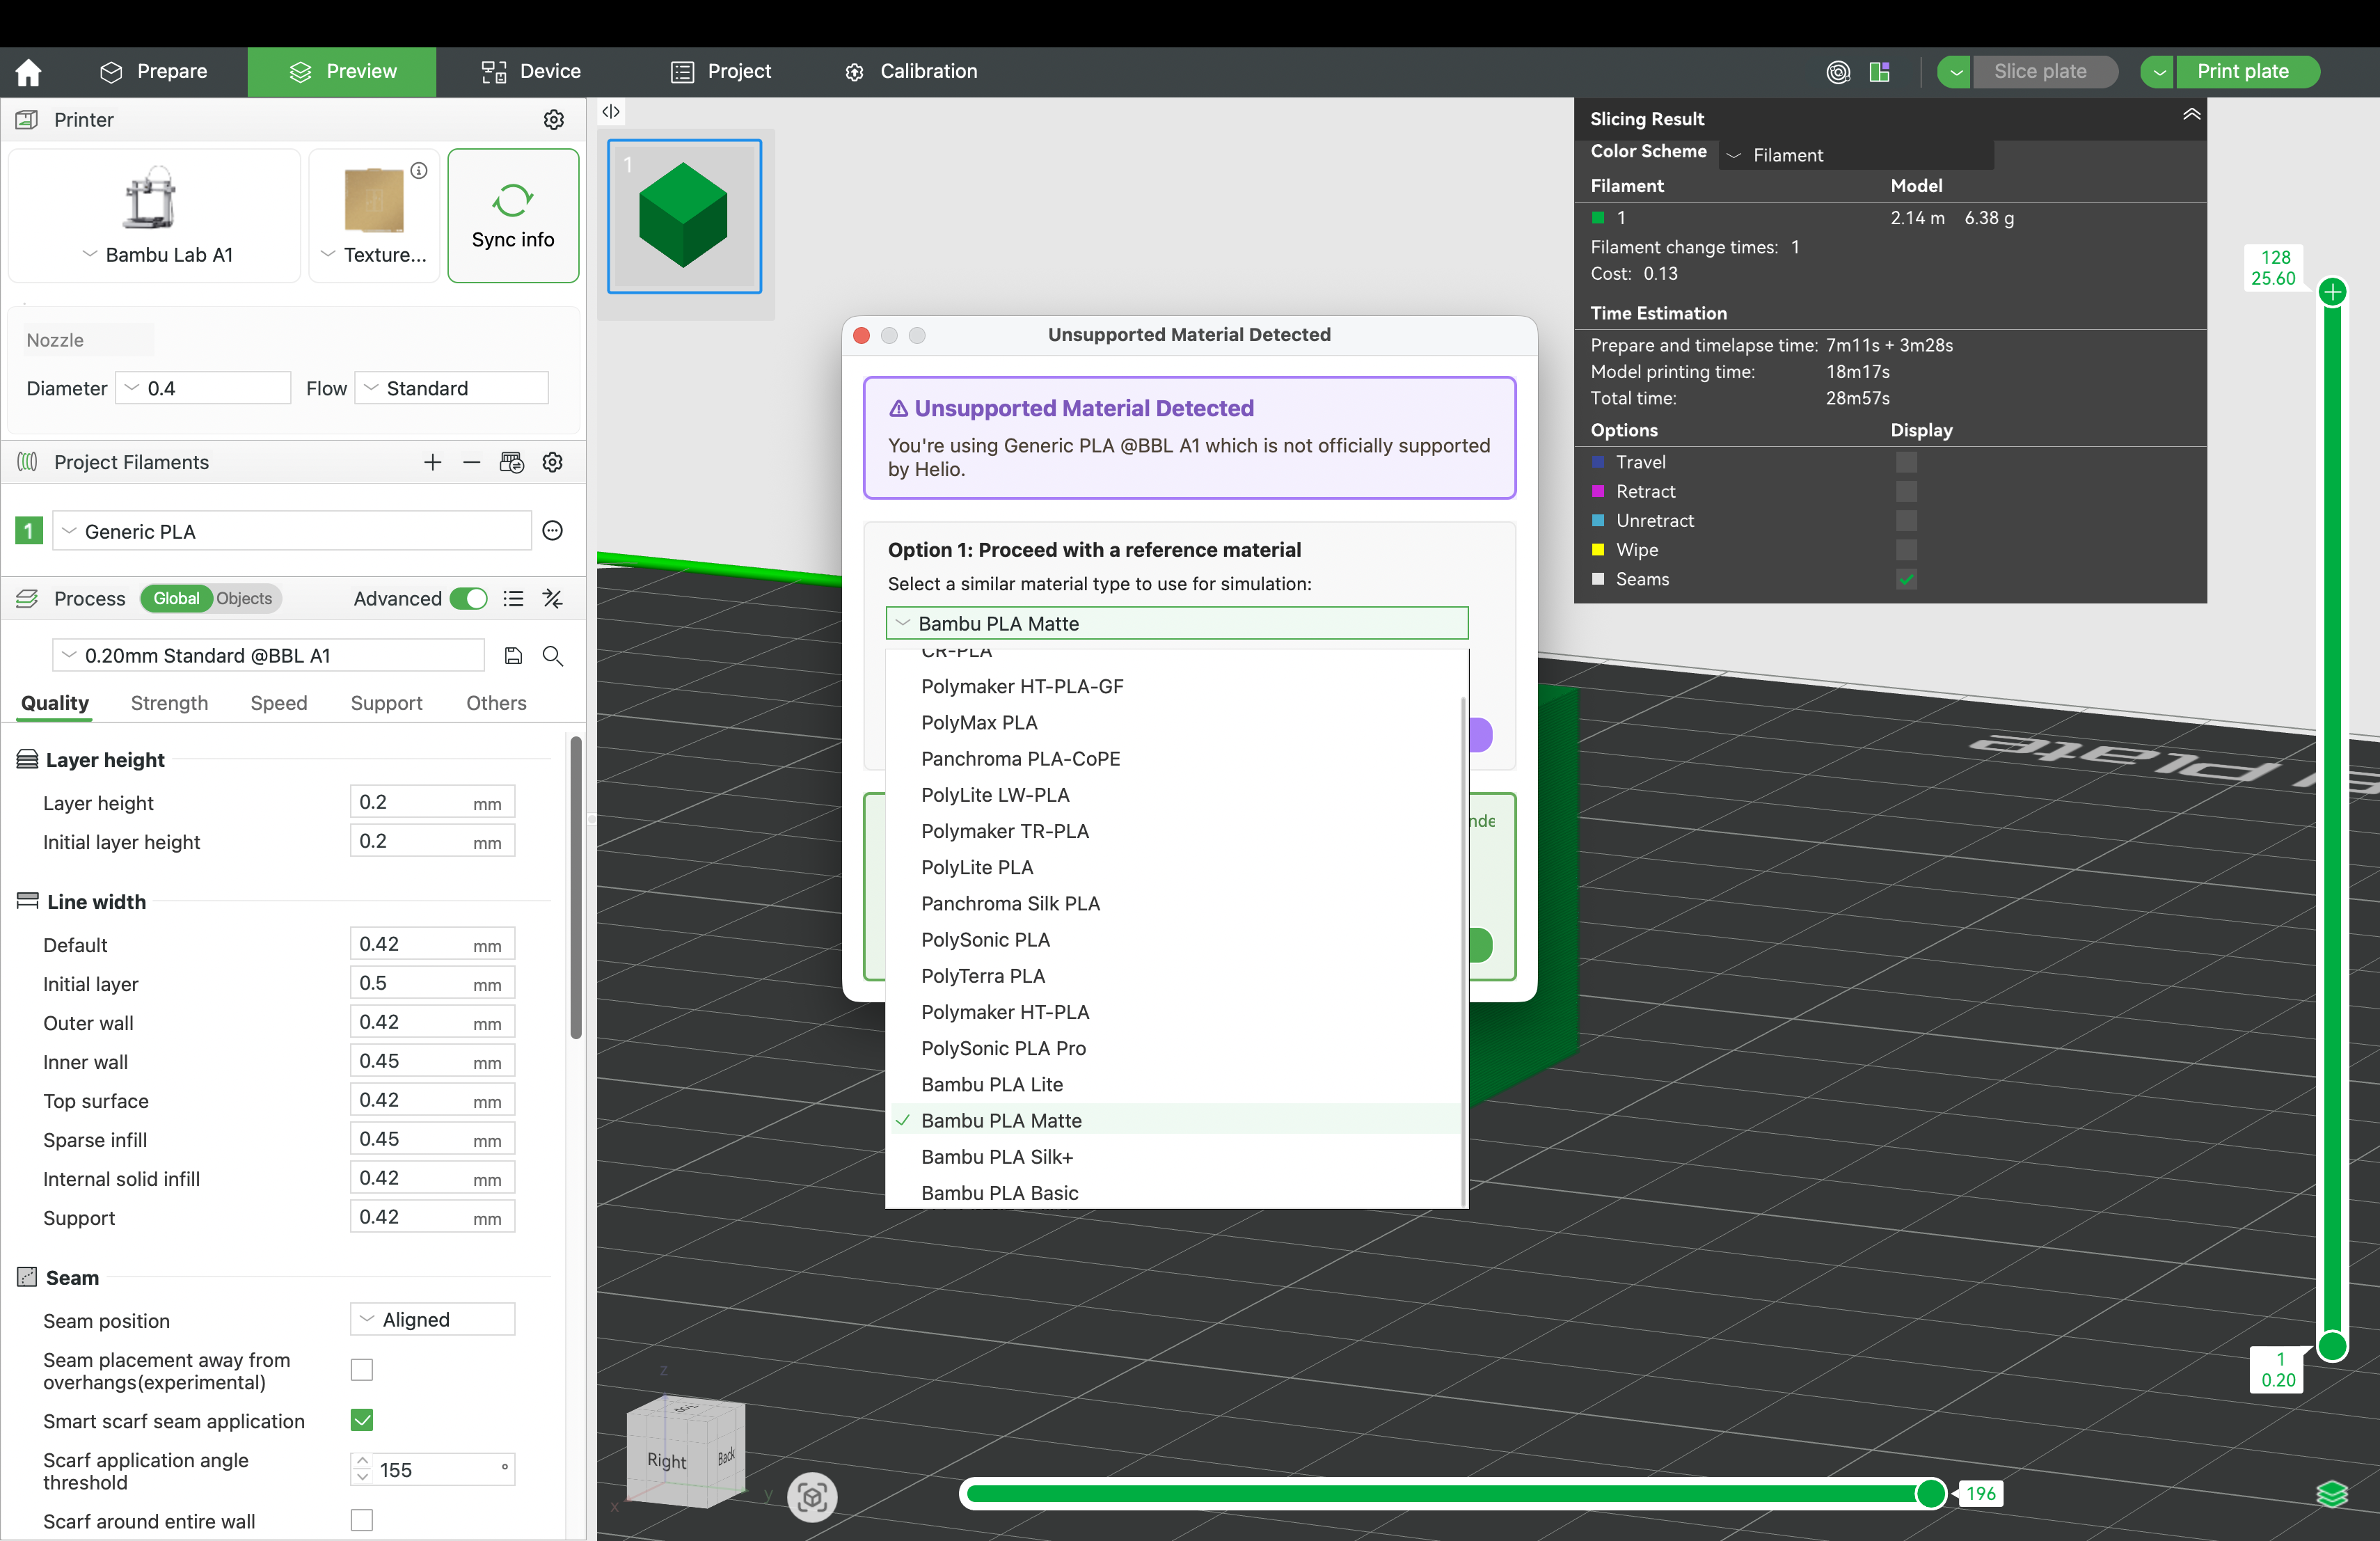Show Travel moves in display options
The image size is (2380, 1541).
1907,462
